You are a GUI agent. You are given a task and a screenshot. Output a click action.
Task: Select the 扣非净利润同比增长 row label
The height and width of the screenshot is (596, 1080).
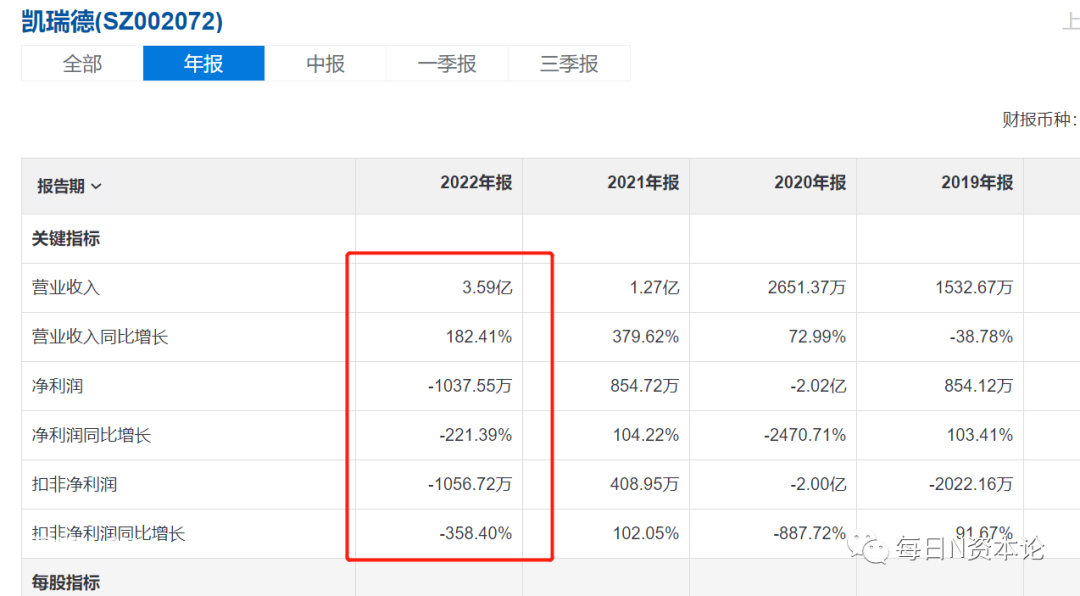point(109,533)
